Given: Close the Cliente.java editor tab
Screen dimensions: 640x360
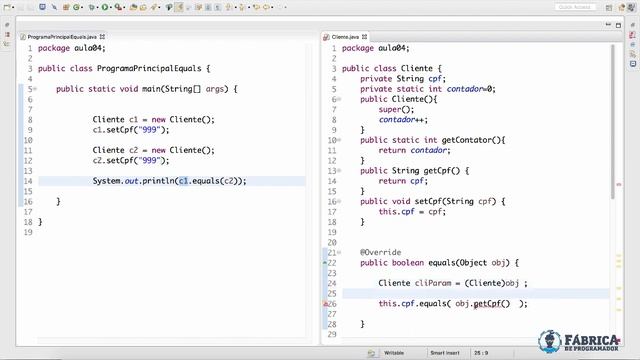Looking at the screenshot, I should coord(364,37).
